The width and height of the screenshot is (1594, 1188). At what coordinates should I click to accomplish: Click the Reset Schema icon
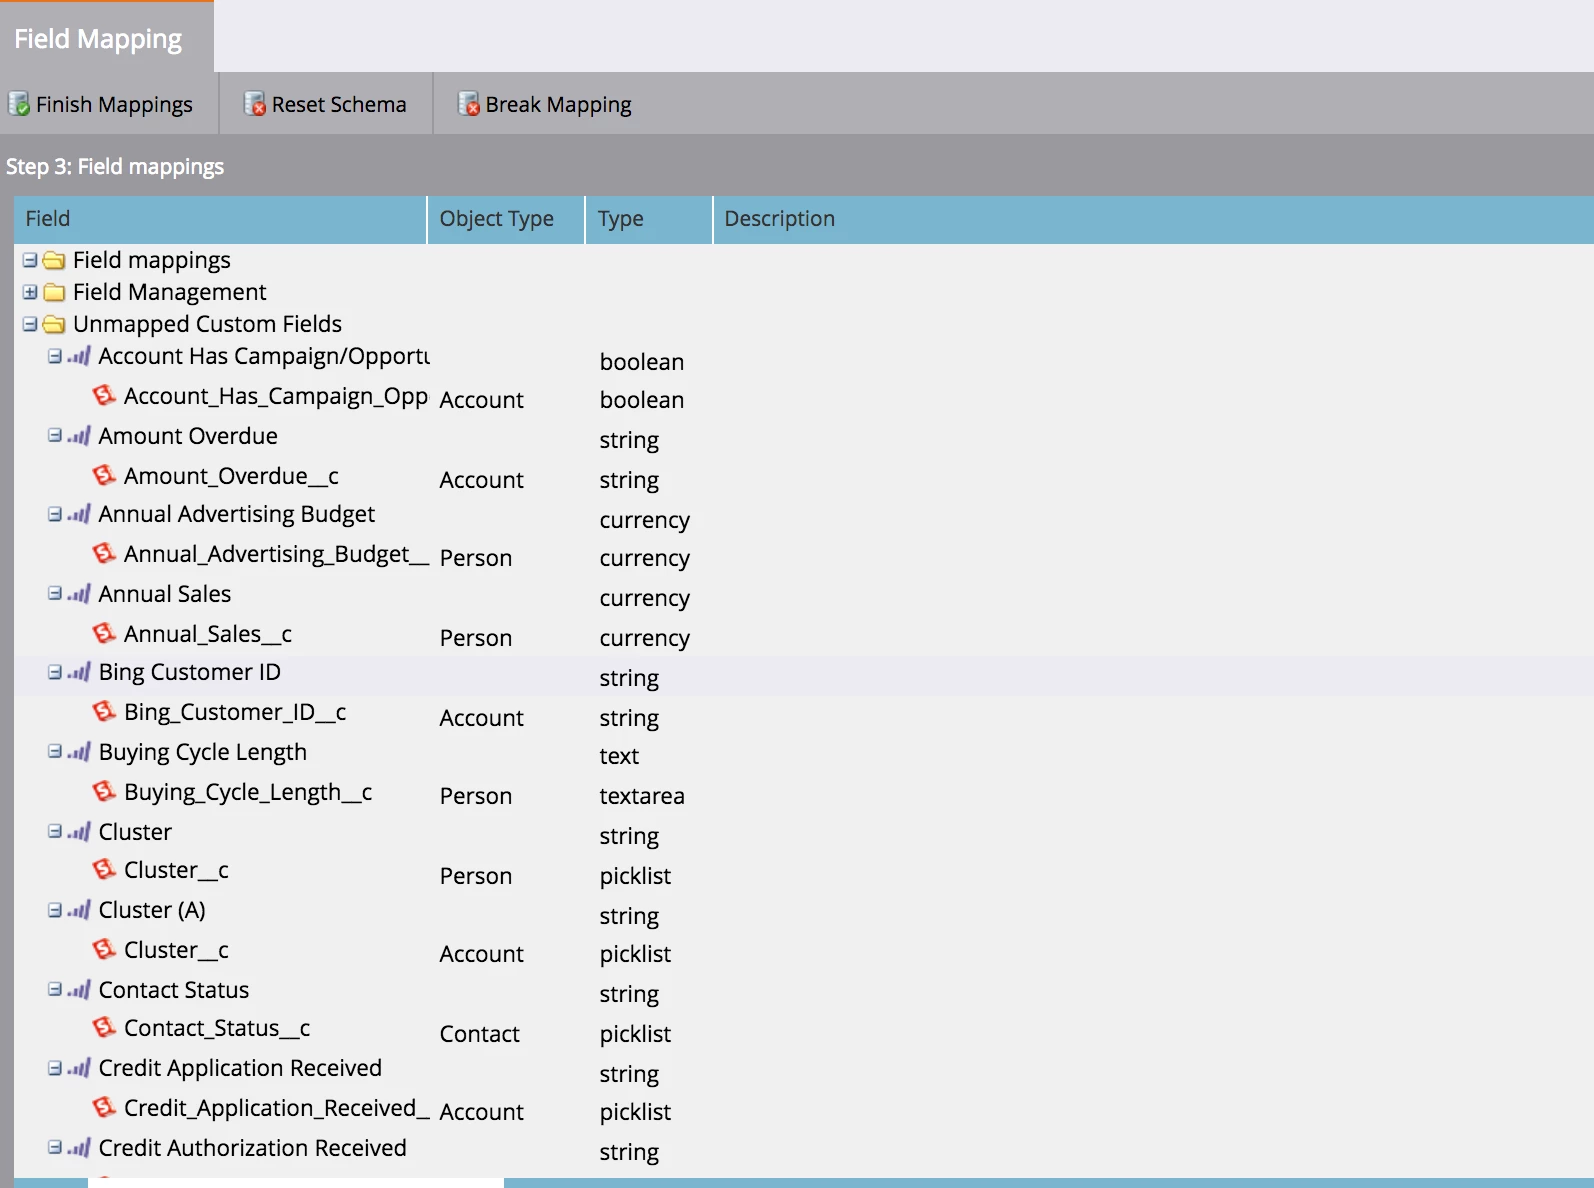click(255, 104)
